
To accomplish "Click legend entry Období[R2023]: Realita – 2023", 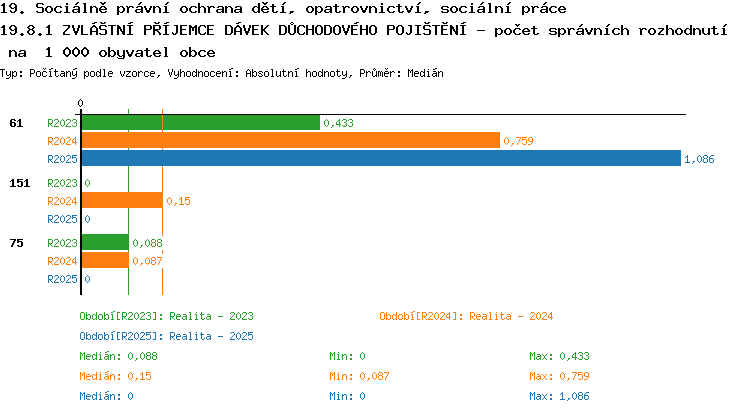I will click(166, 316).
